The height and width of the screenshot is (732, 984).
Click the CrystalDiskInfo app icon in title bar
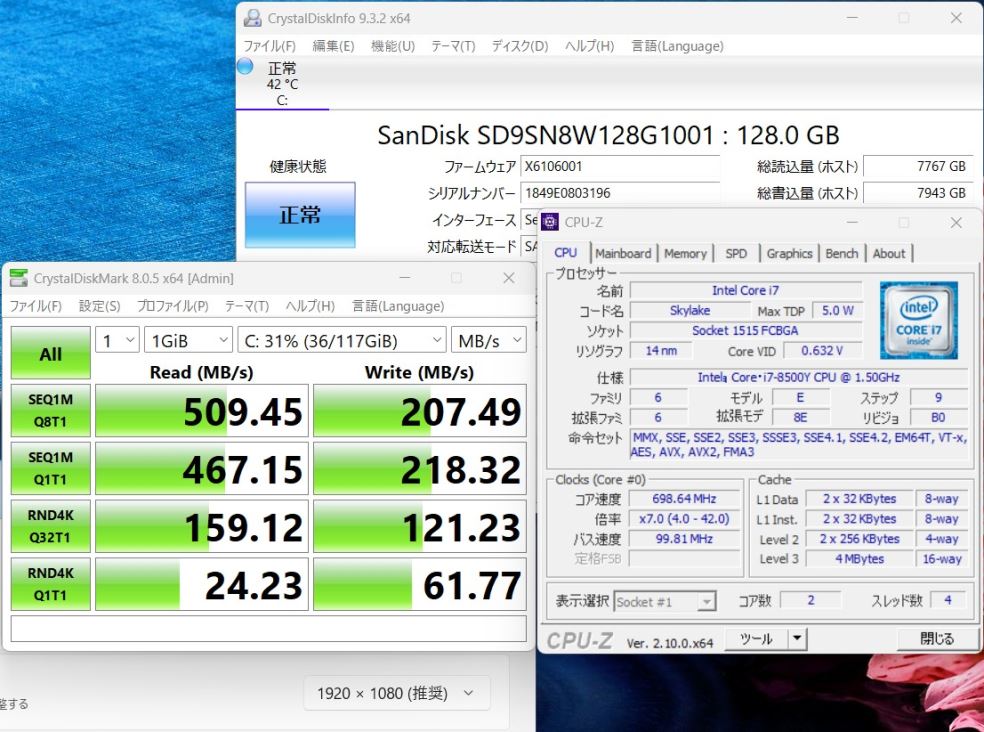252,18
